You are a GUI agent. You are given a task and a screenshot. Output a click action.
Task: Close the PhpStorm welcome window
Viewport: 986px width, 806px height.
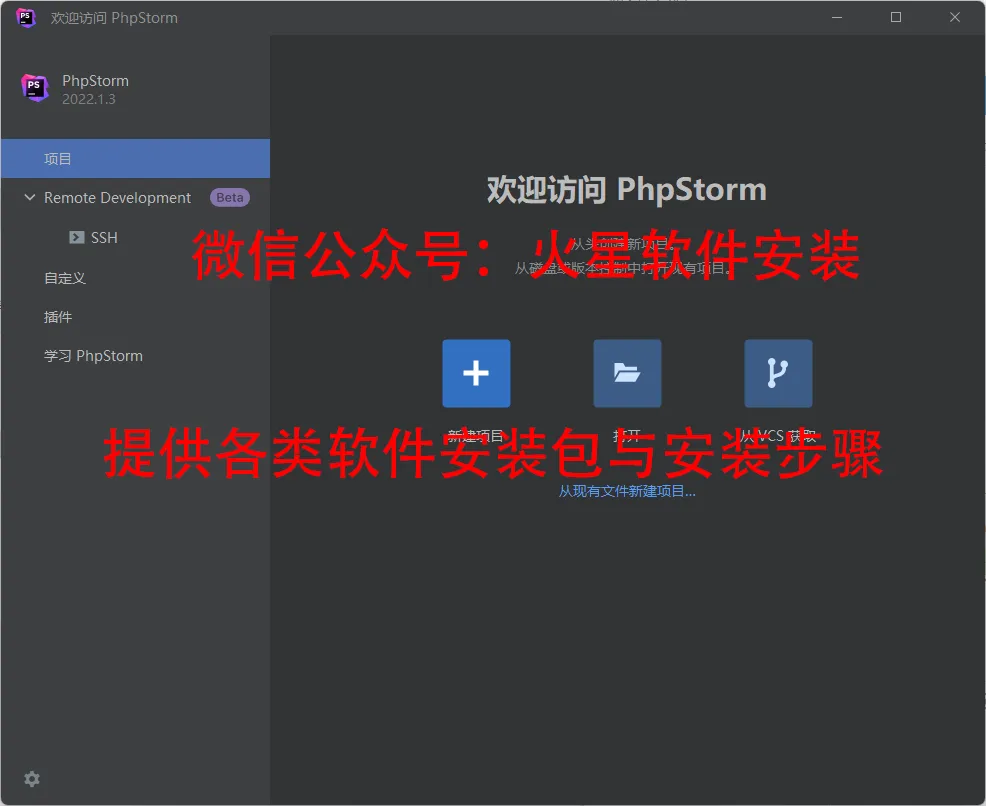pos(955,18)
